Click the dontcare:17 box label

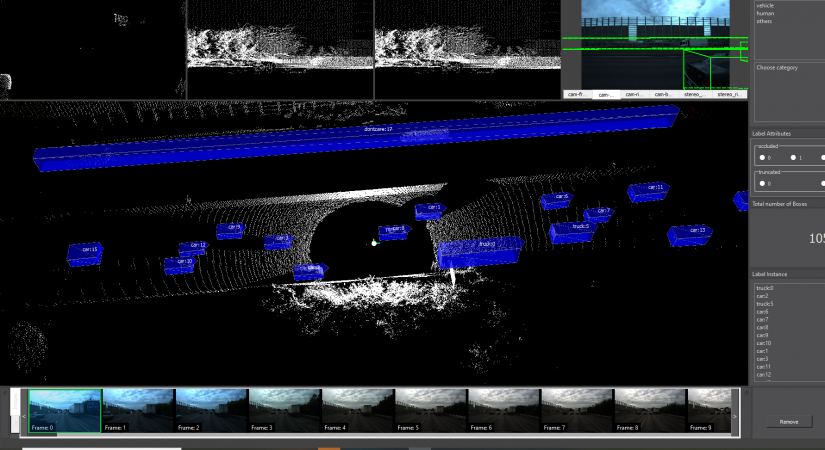point(378,130)
